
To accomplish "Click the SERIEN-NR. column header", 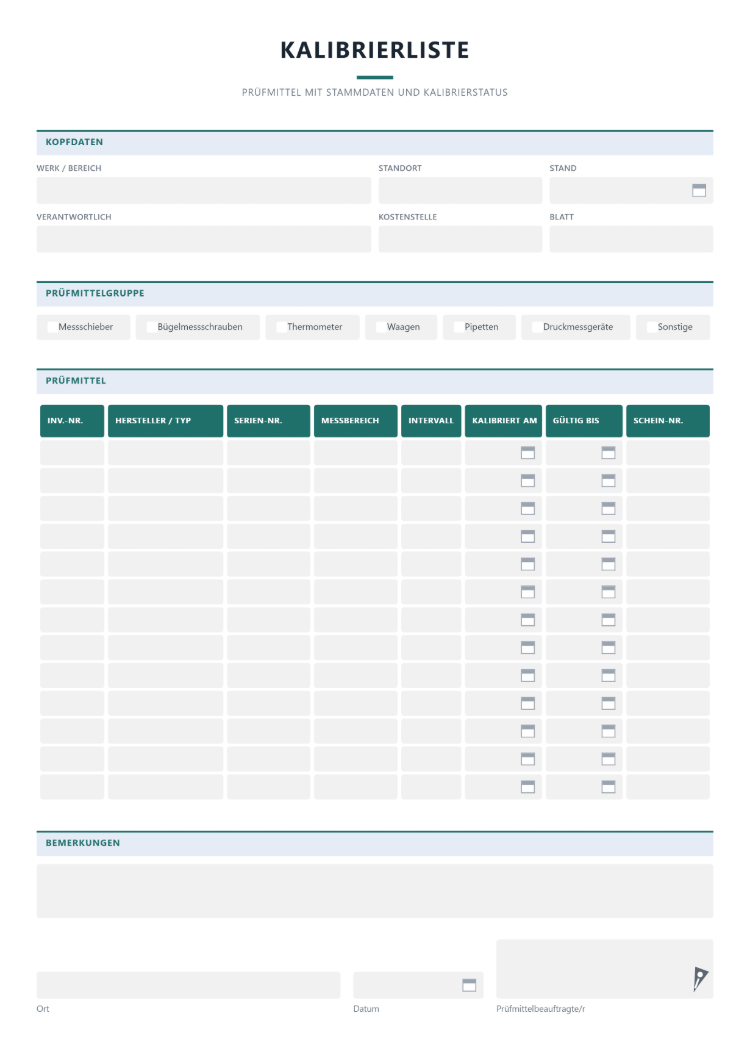I will [x=268, y=421].
